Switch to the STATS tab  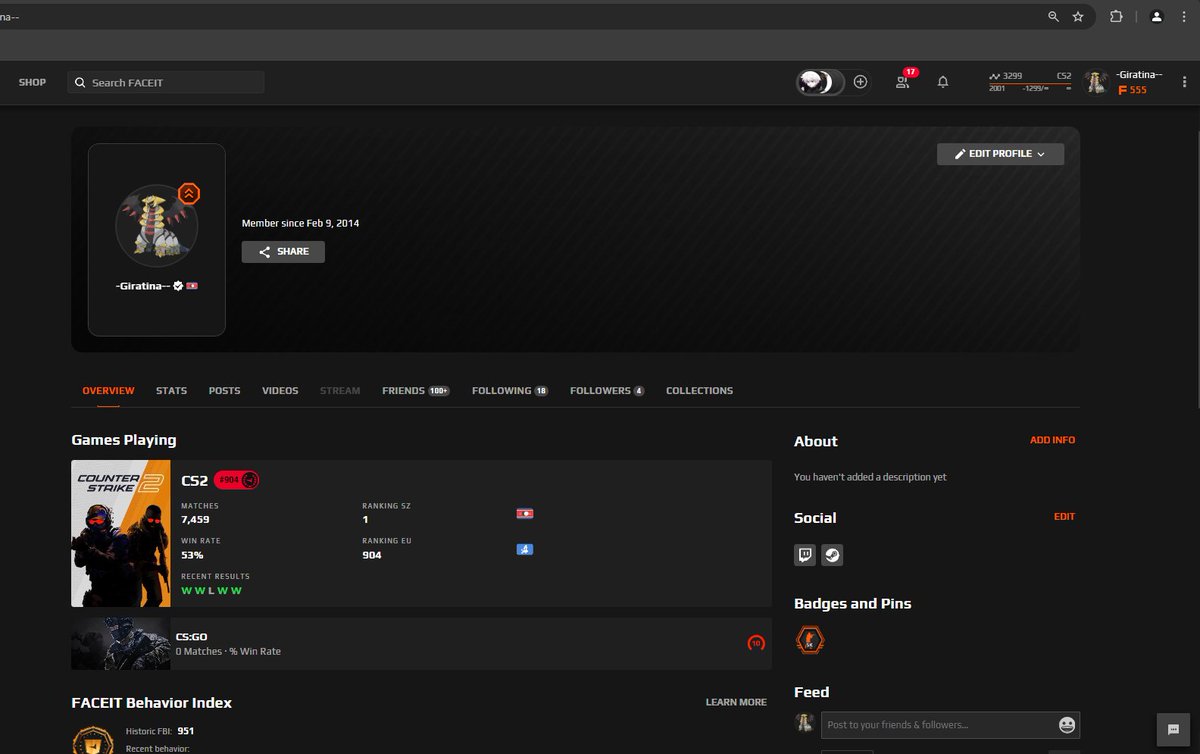click(171, 390)
